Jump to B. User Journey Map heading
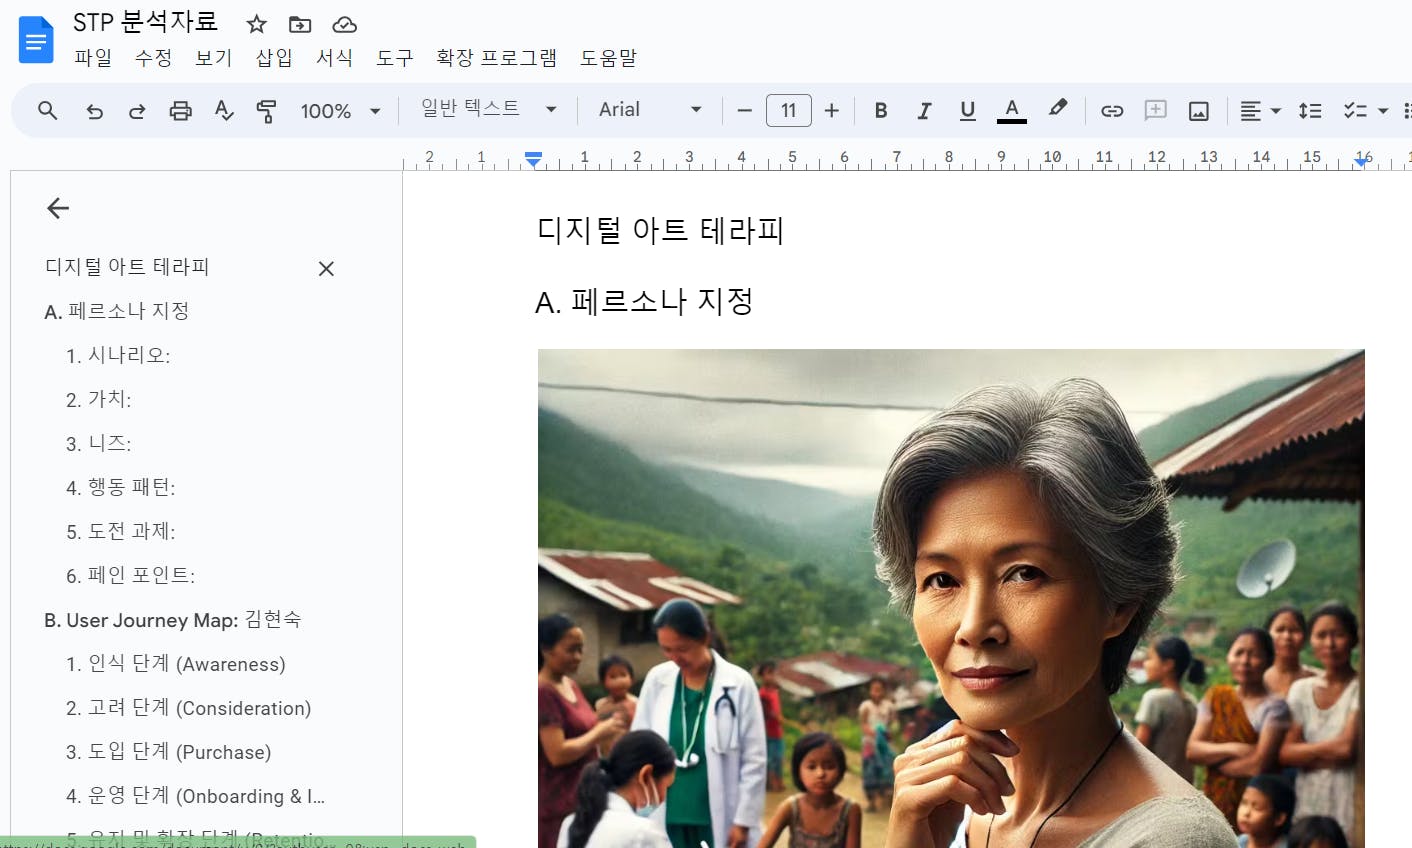The image size is (1412, 848). click(172, 620)
